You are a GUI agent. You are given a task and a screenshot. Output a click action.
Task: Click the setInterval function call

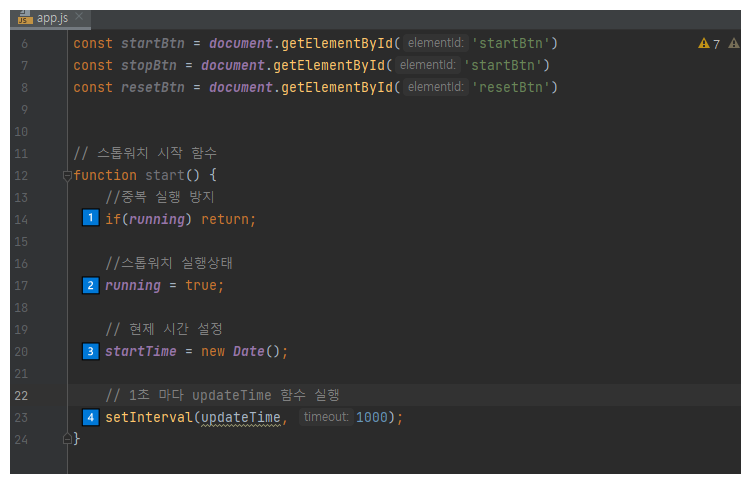point(148,417)
